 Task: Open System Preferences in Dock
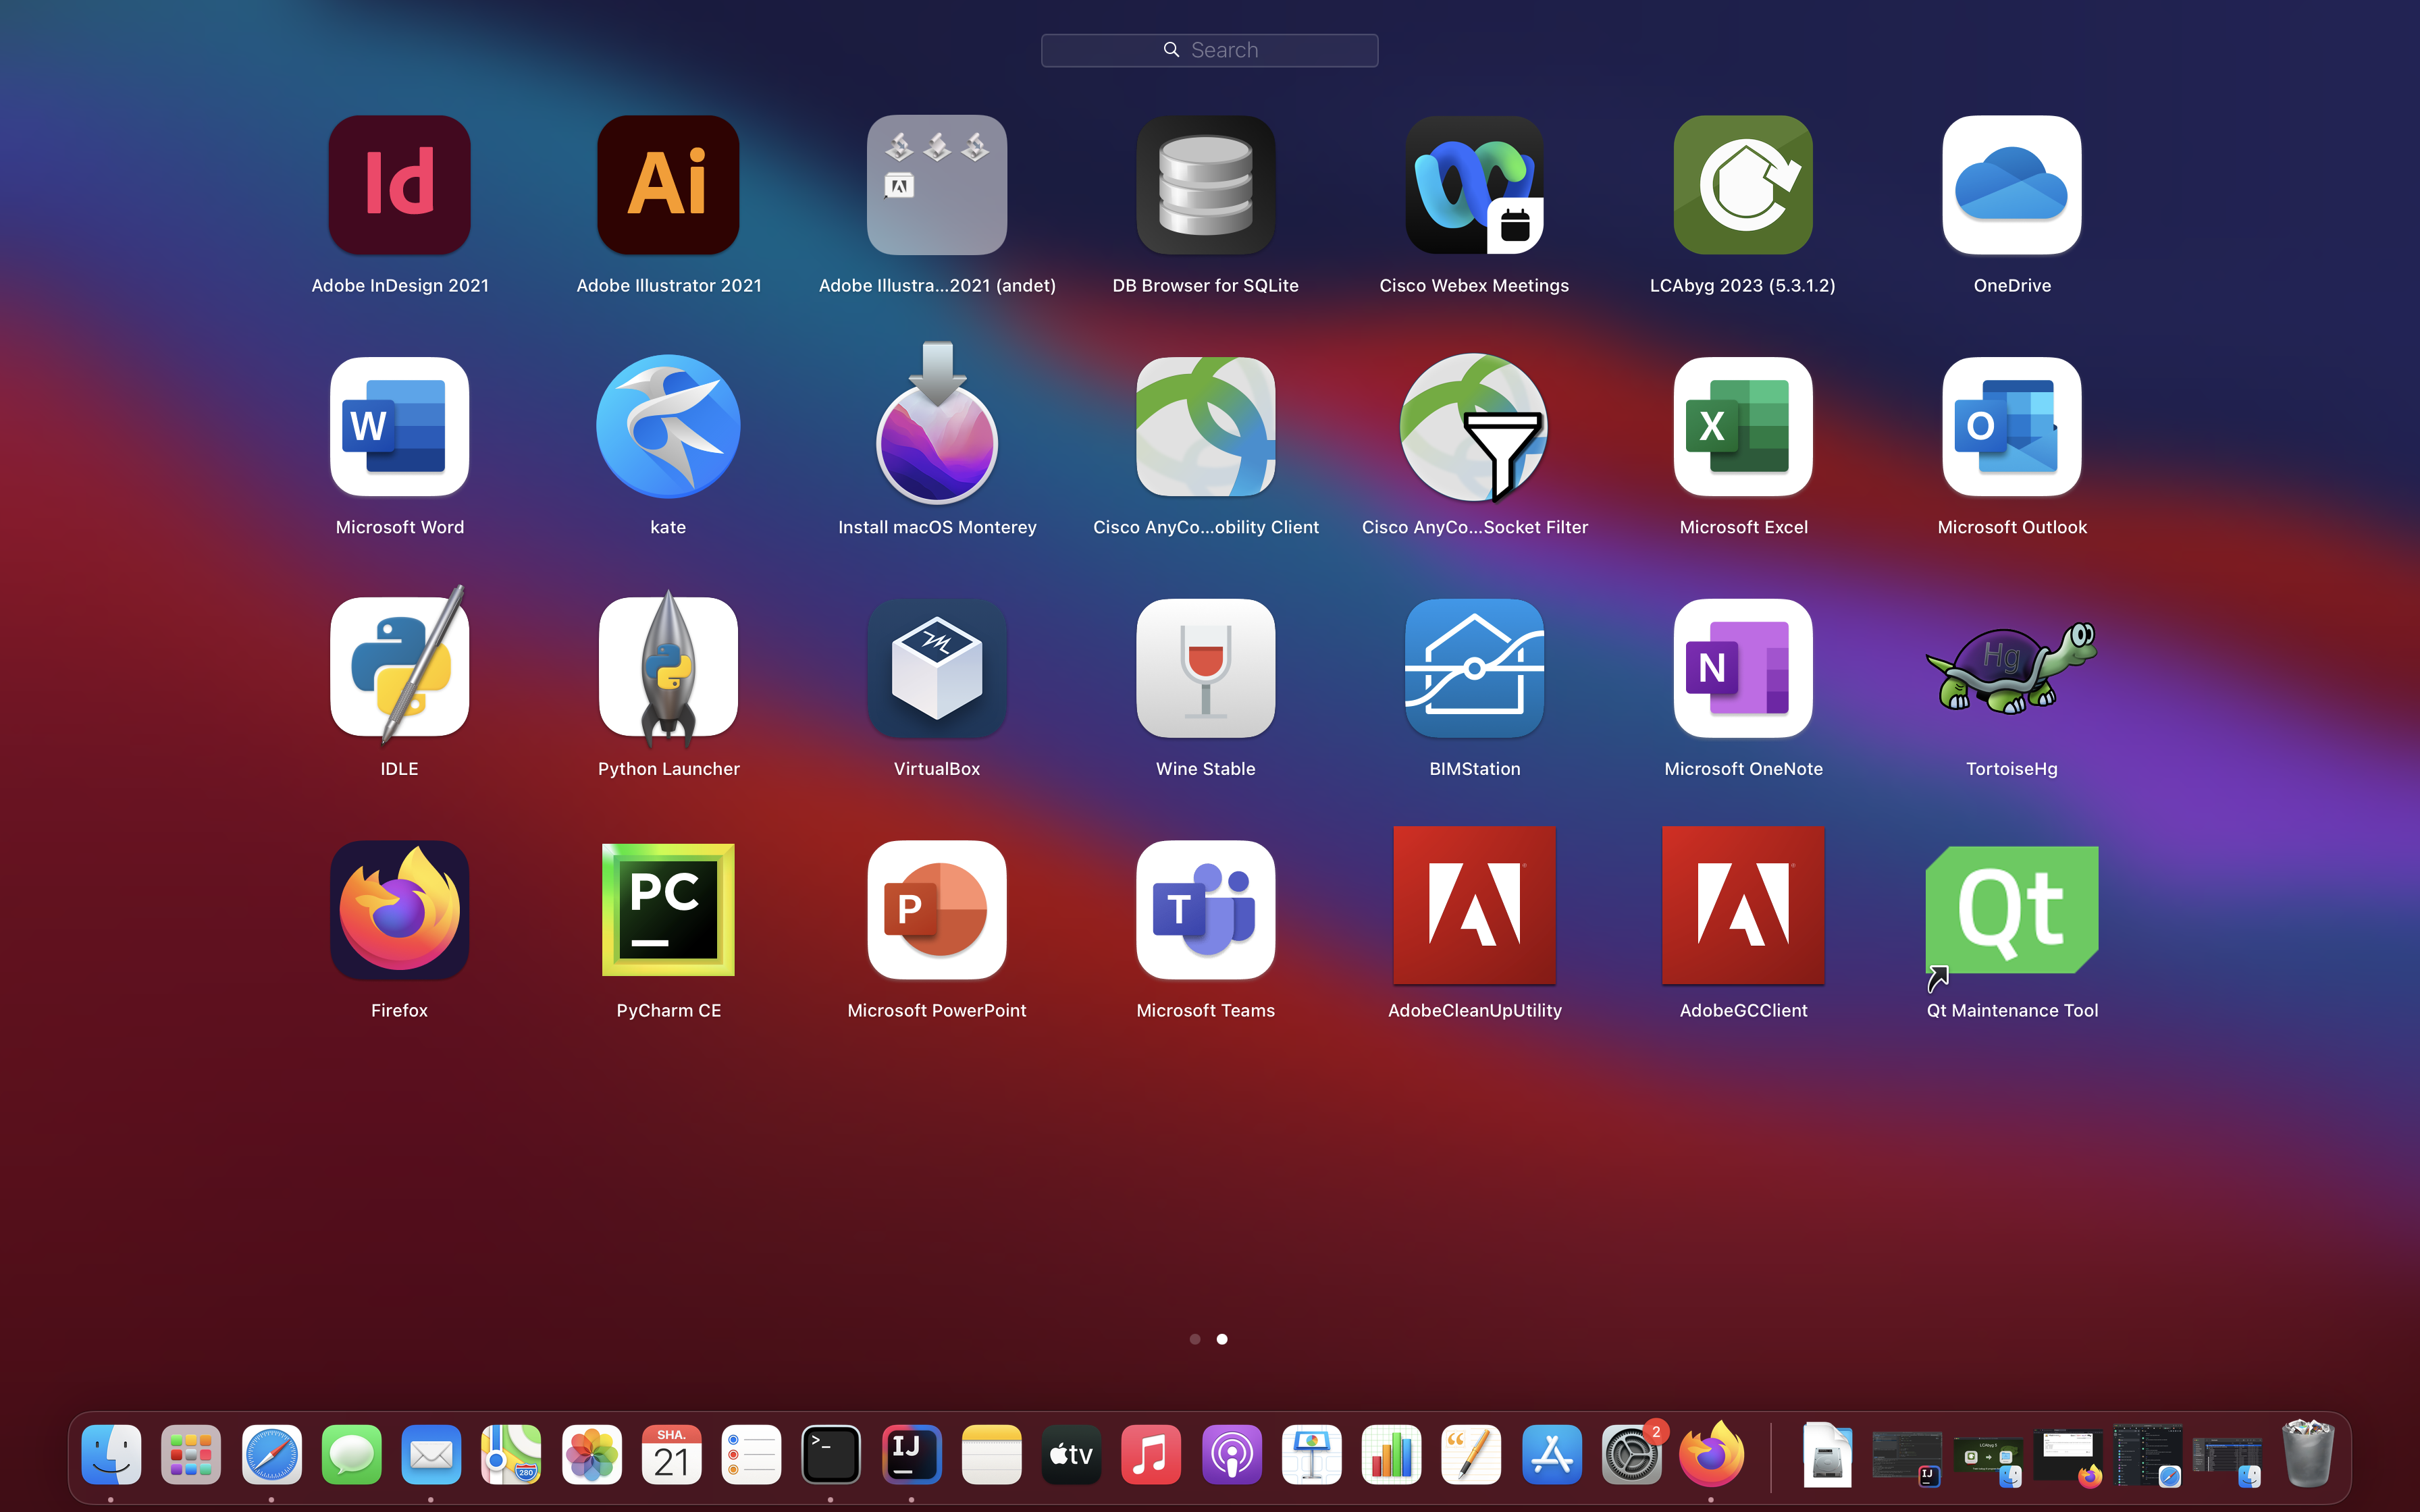pyautogui.click(x=1630, y=1455)
